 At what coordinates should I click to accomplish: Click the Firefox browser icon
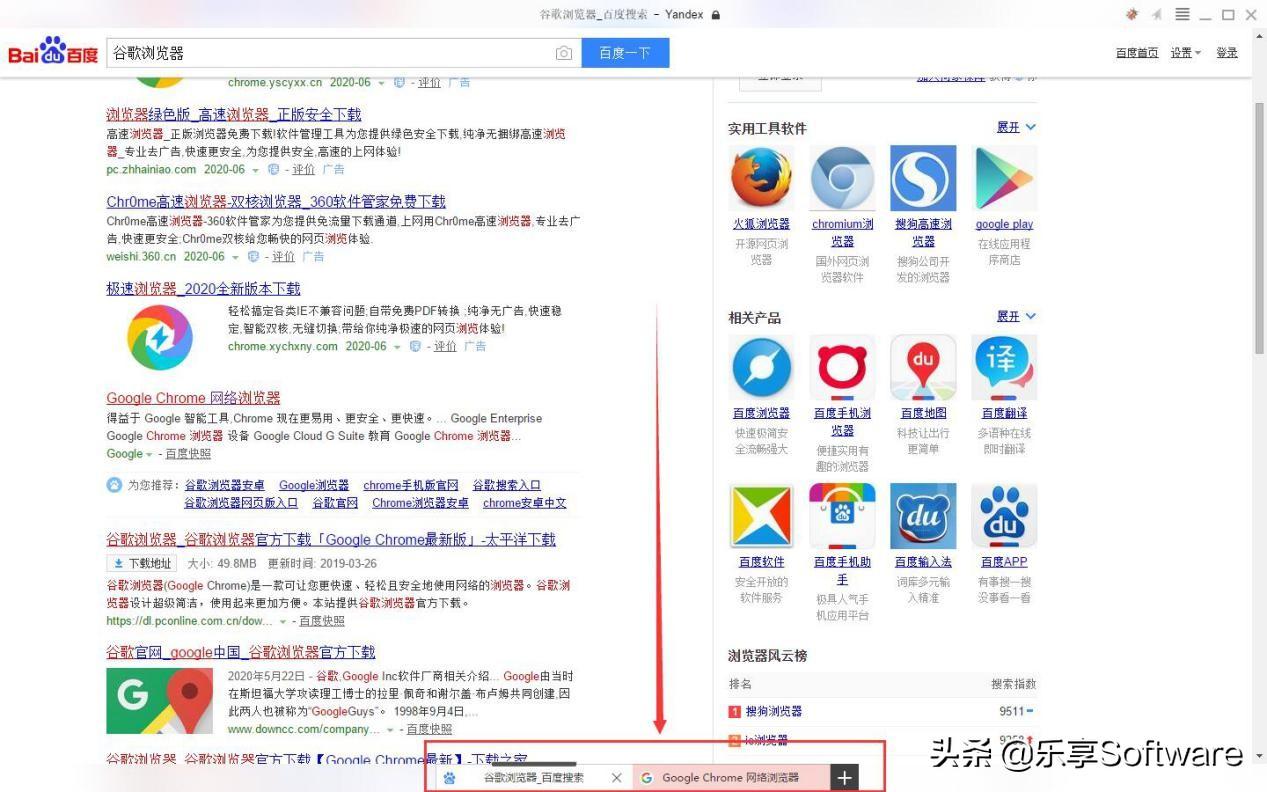coord(761,179)
